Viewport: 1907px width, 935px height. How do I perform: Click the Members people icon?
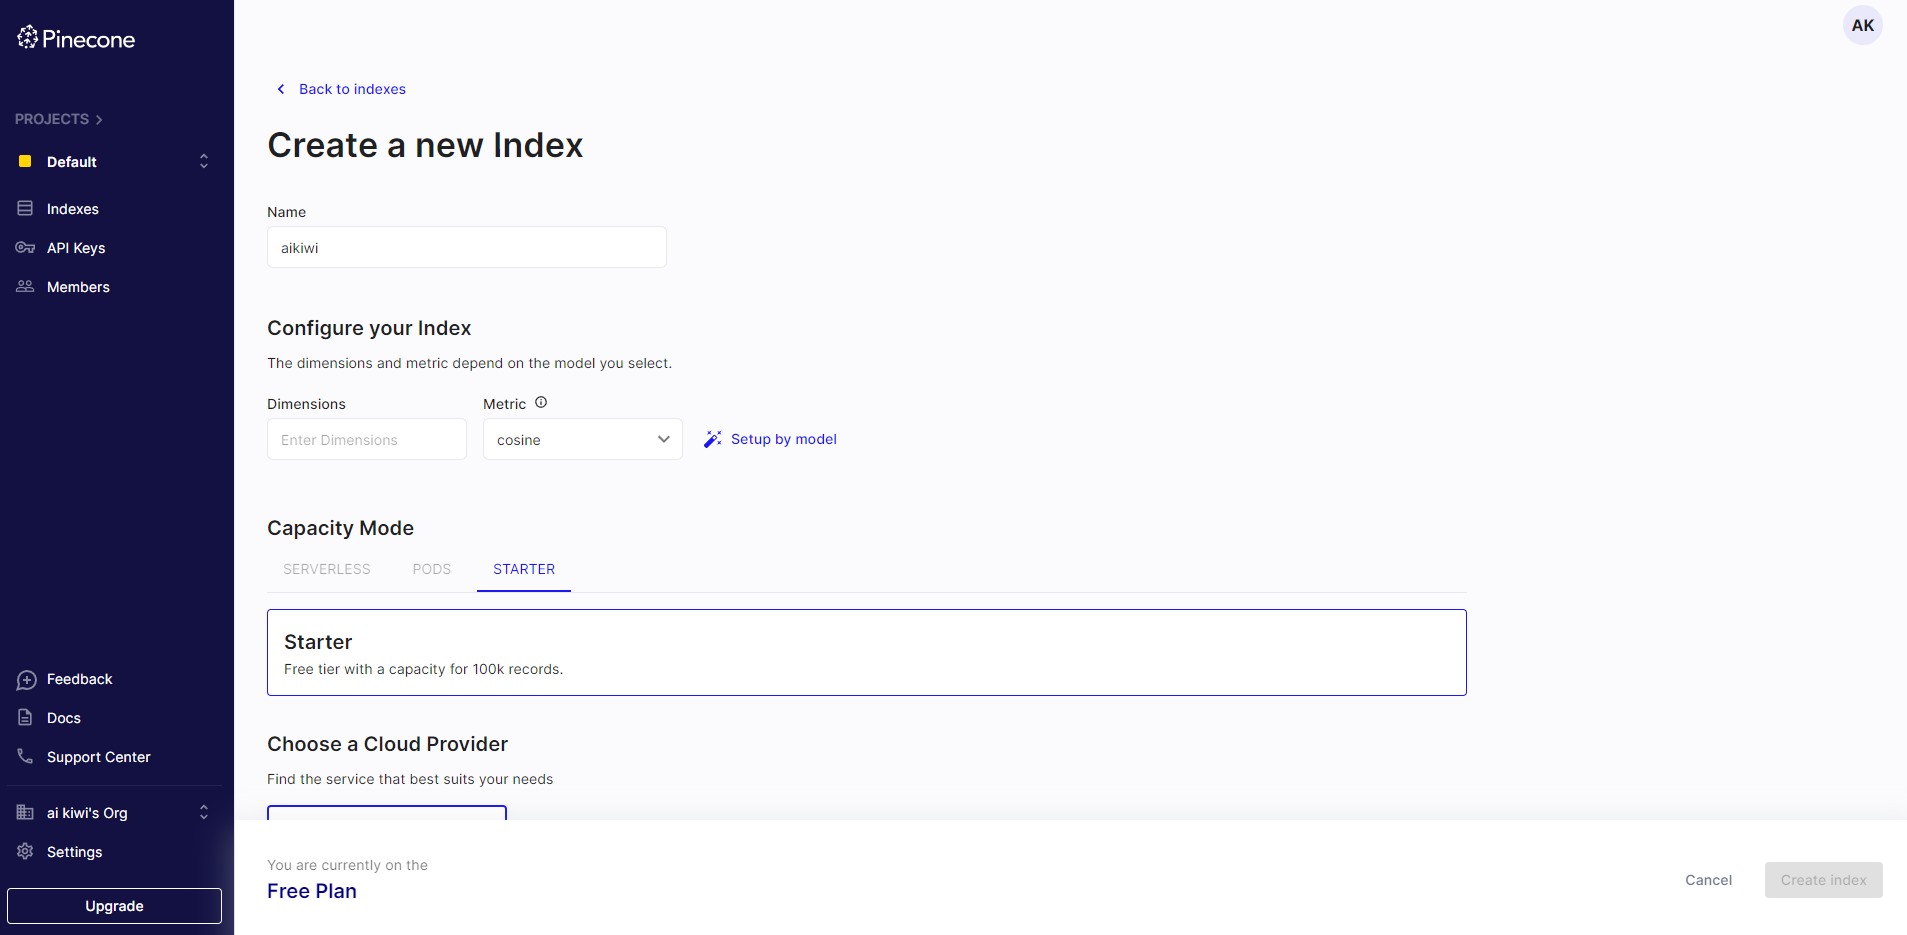(x=25, y=286)
